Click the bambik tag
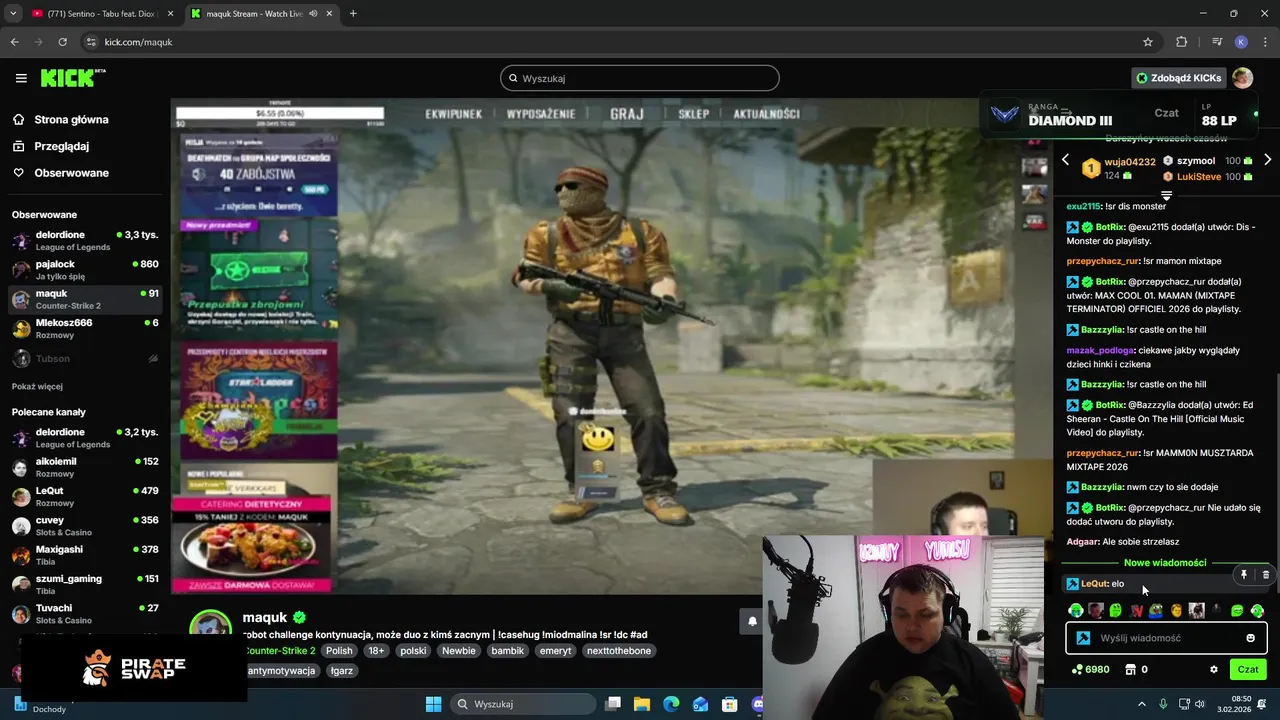Image resolution: width=1280 pixels, height=720 pixels. (508, 650)
